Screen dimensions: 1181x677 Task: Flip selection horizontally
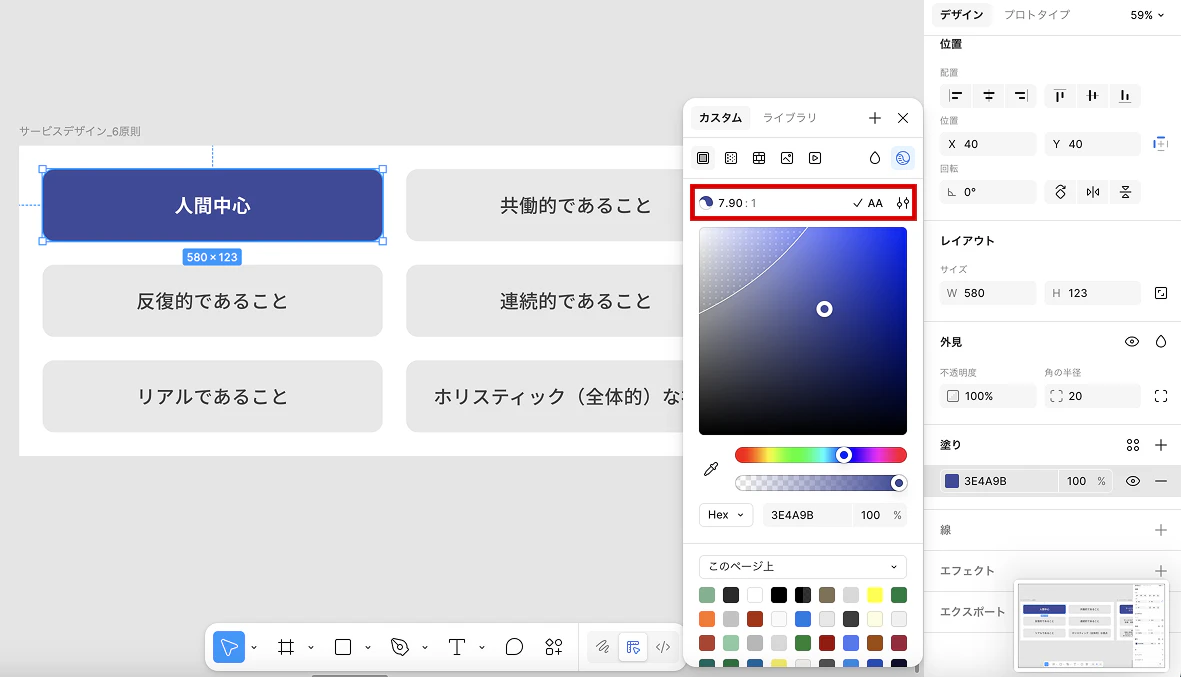(1093, 192)
